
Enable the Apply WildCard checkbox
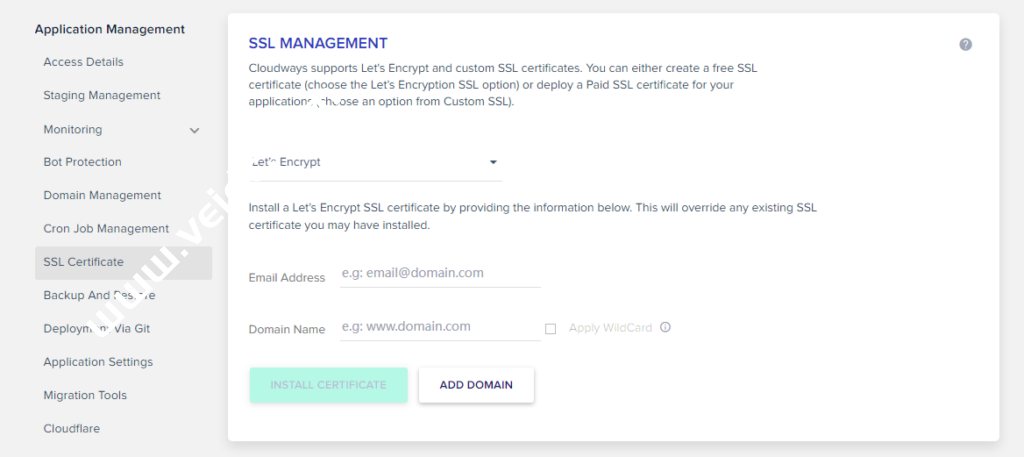point(551,328)
